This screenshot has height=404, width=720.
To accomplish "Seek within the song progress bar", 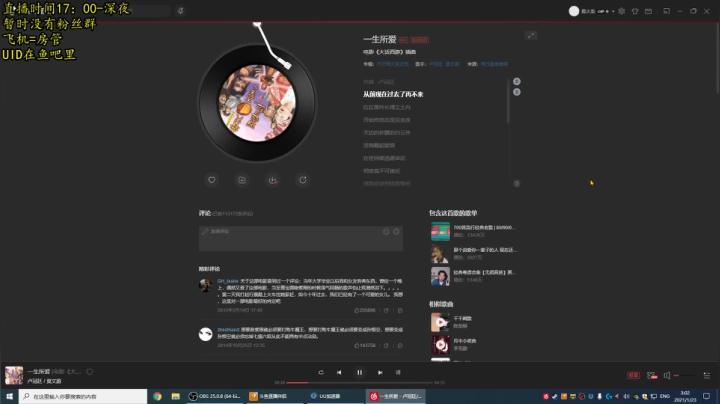I will (360, 382).
